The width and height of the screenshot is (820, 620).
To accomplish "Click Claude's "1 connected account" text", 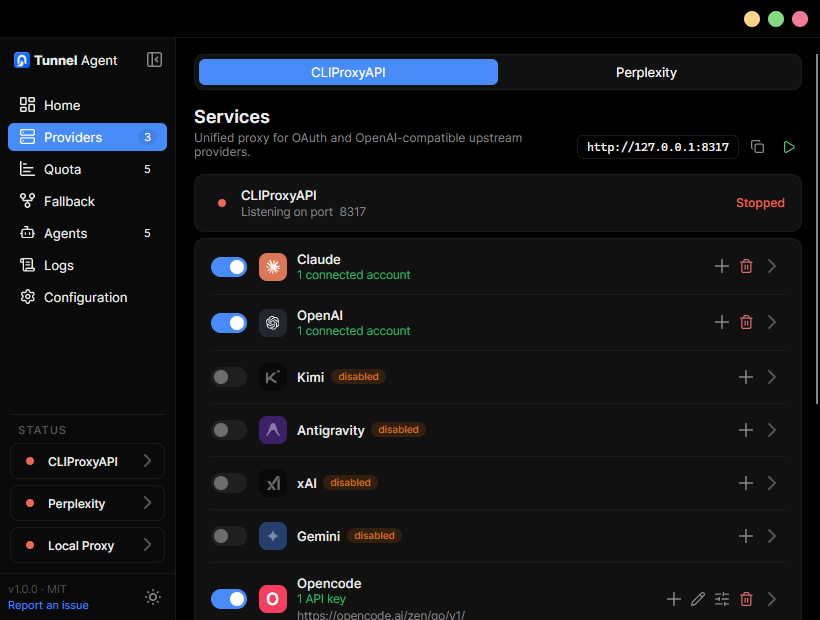I will [x=354, y=275].
